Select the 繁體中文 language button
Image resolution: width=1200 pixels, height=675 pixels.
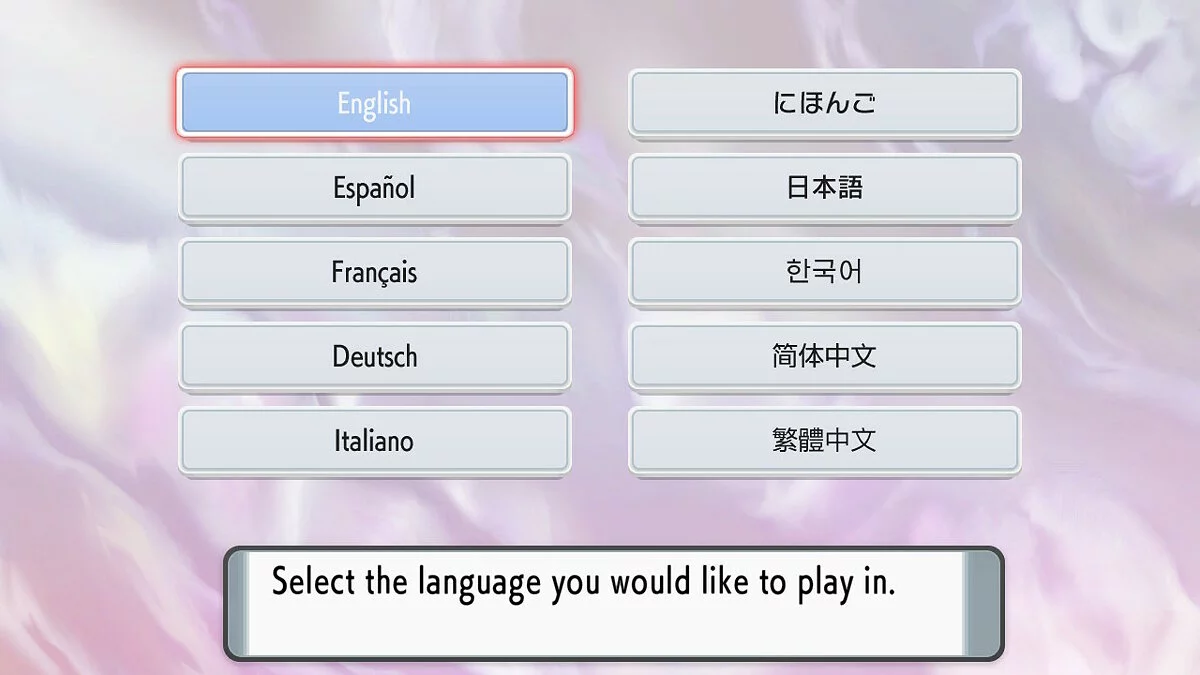click(824, 441)
